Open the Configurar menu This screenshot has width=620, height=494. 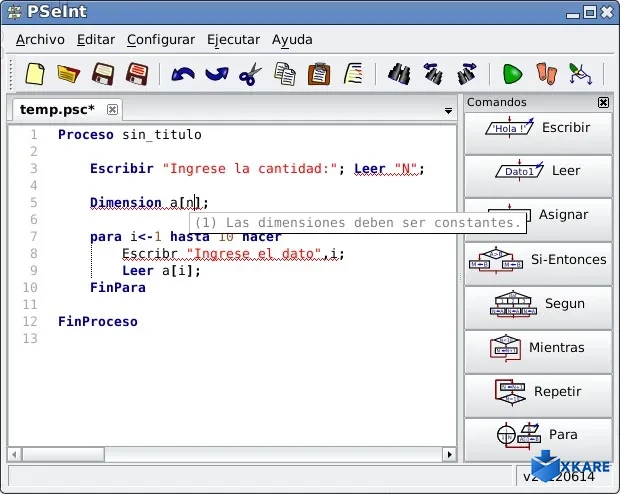(x=161, y=40)
